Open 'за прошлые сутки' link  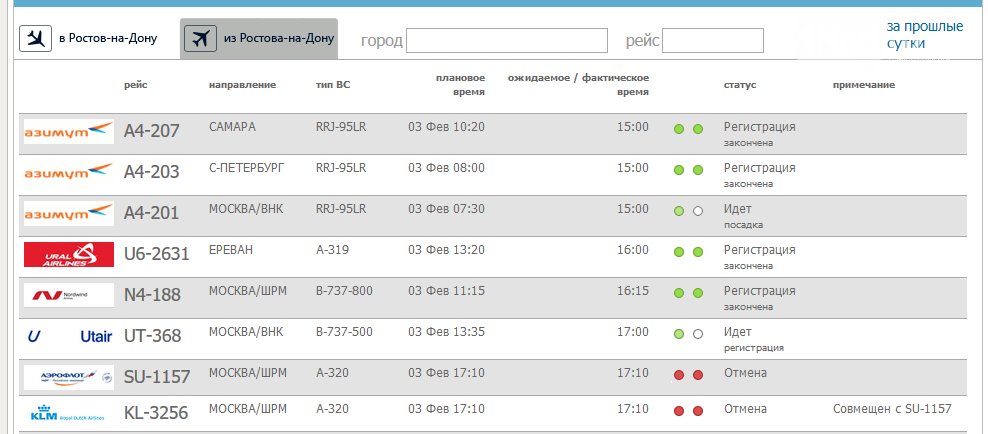(x=924, y=34)
